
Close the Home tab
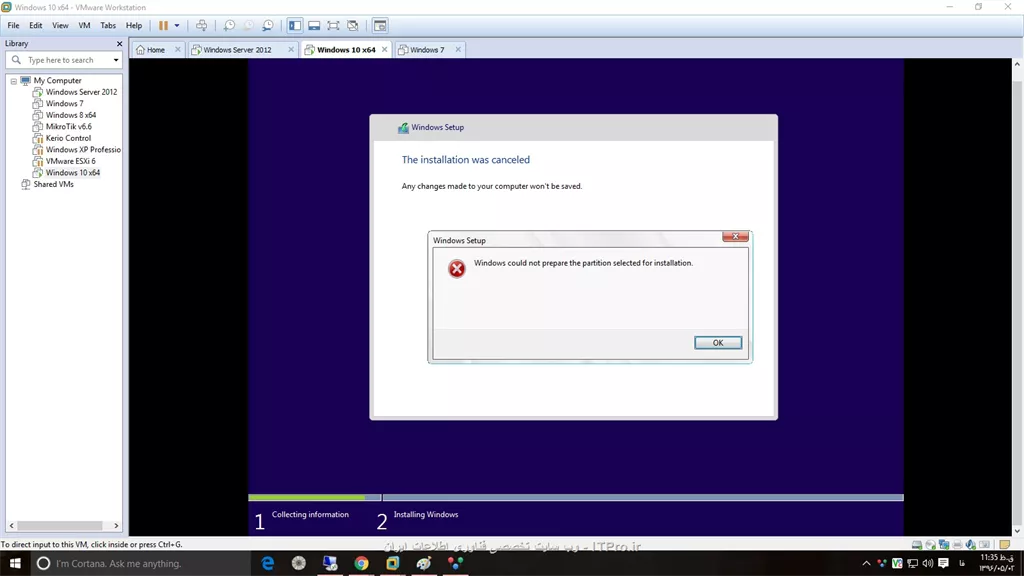click(178, 50)
